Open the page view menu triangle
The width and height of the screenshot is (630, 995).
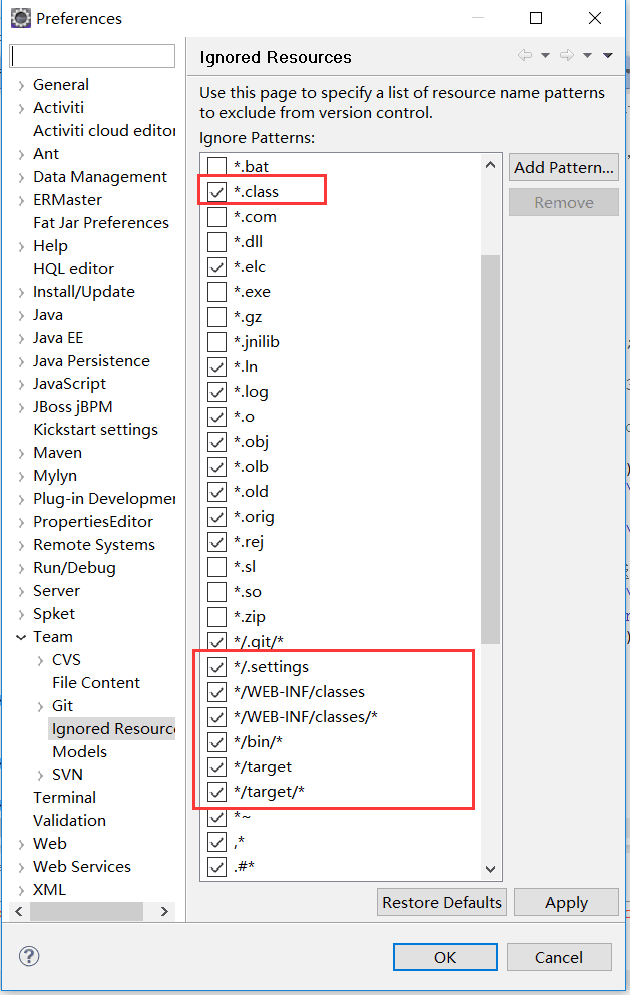[608, 56]
